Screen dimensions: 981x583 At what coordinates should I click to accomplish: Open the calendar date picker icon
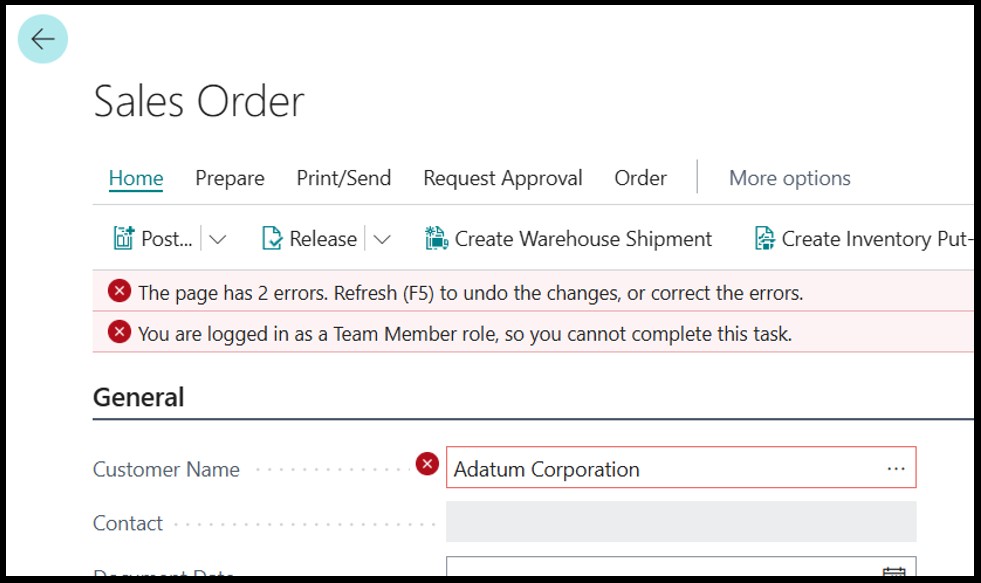click(x=894, y=571)
